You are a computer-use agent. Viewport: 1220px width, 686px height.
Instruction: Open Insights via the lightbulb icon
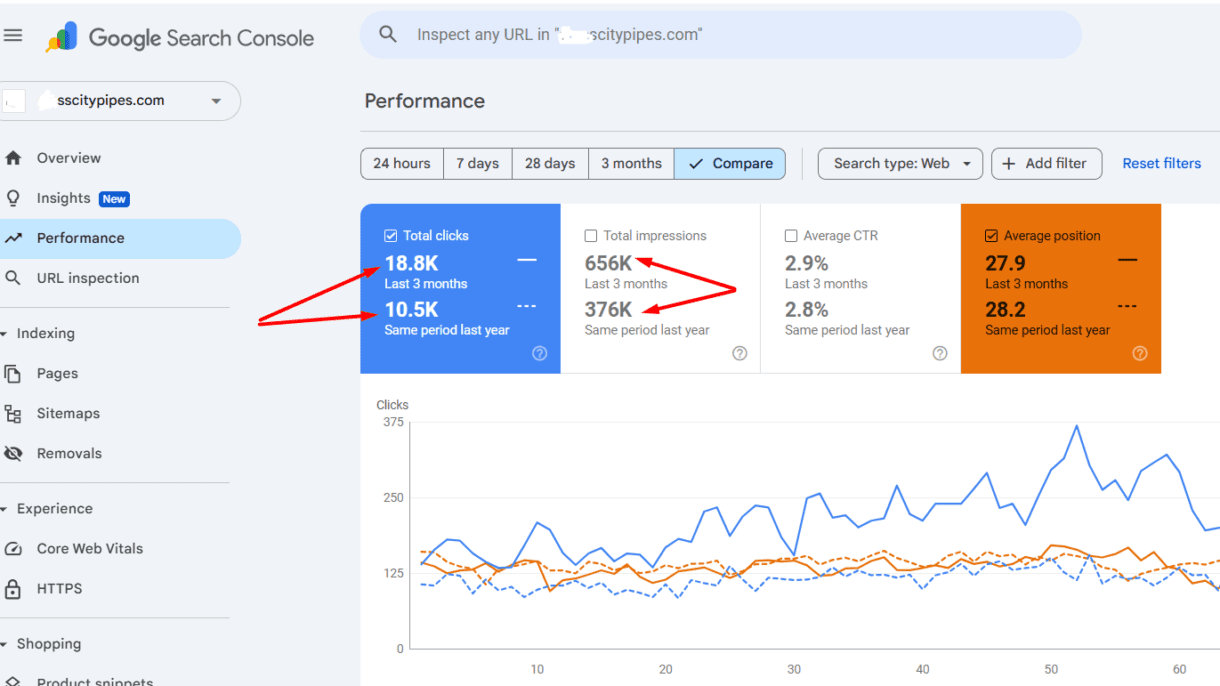13,198
